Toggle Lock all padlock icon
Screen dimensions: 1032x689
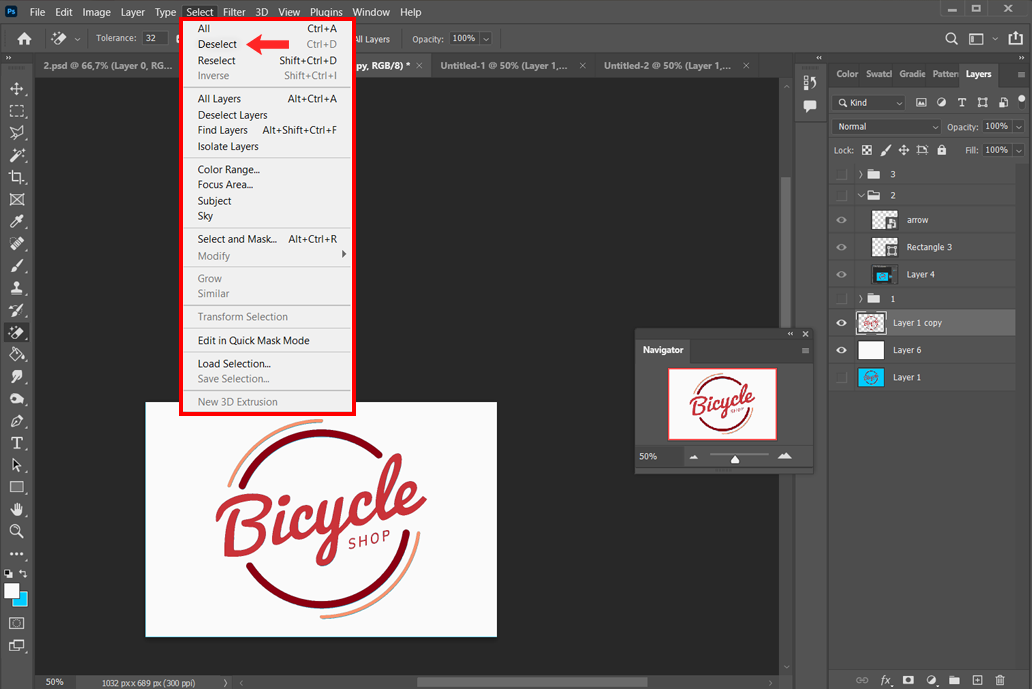(x=942, y=150)
